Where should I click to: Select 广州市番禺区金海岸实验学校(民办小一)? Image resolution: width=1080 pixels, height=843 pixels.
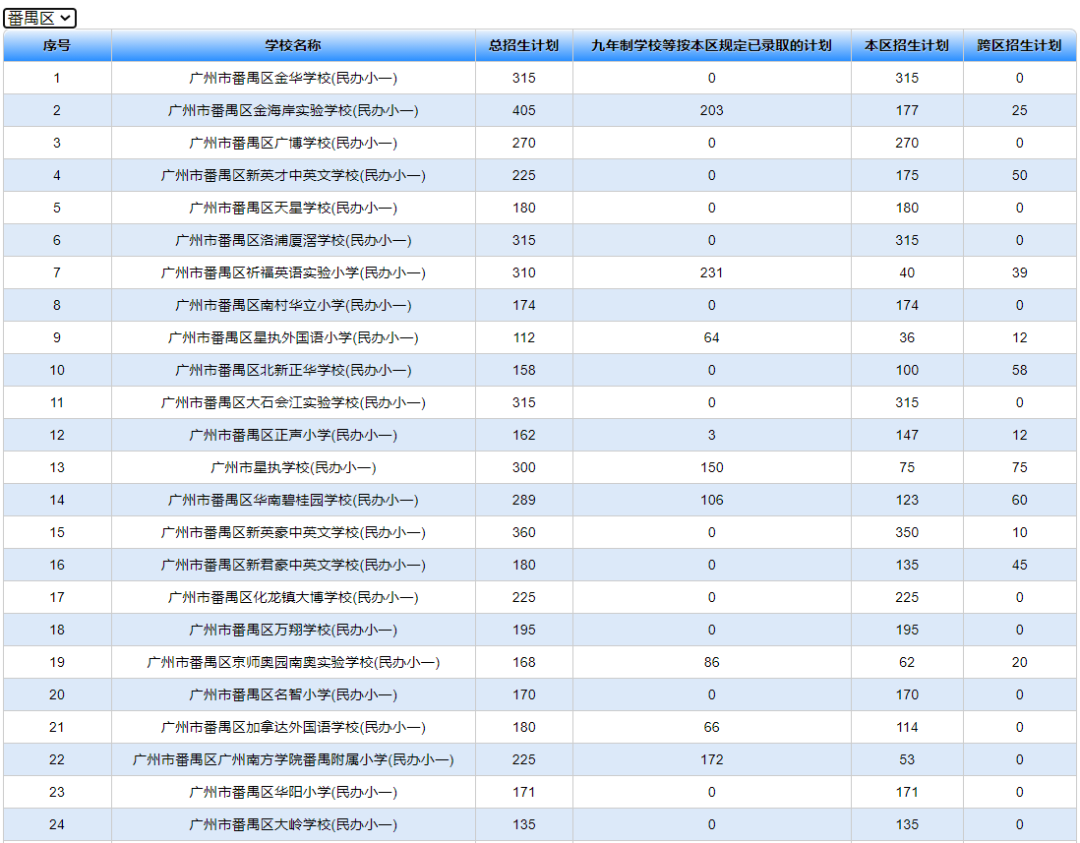(x=293, y=111)
